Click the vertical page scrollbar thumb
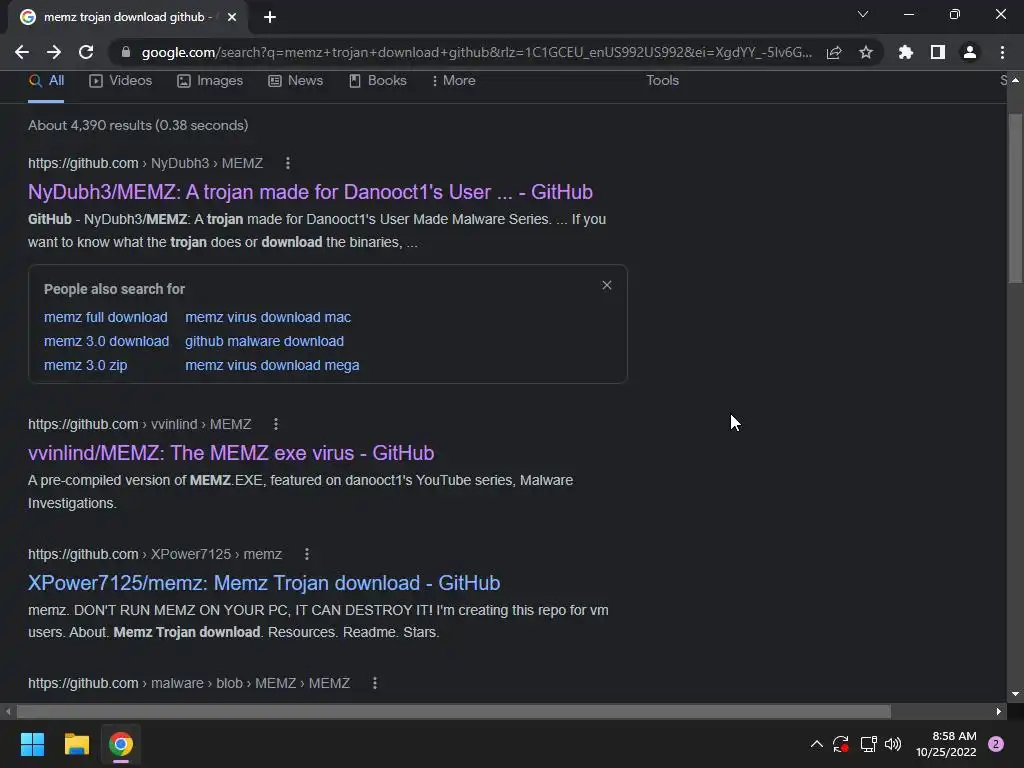Viewport: 1024px width, 768px height. pos(1015,199)
